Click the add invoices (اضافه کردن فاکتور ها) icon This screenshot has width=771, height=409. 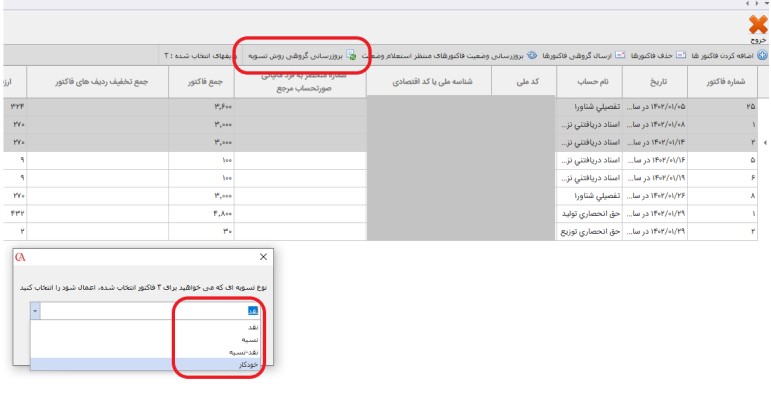pos(763,56)
